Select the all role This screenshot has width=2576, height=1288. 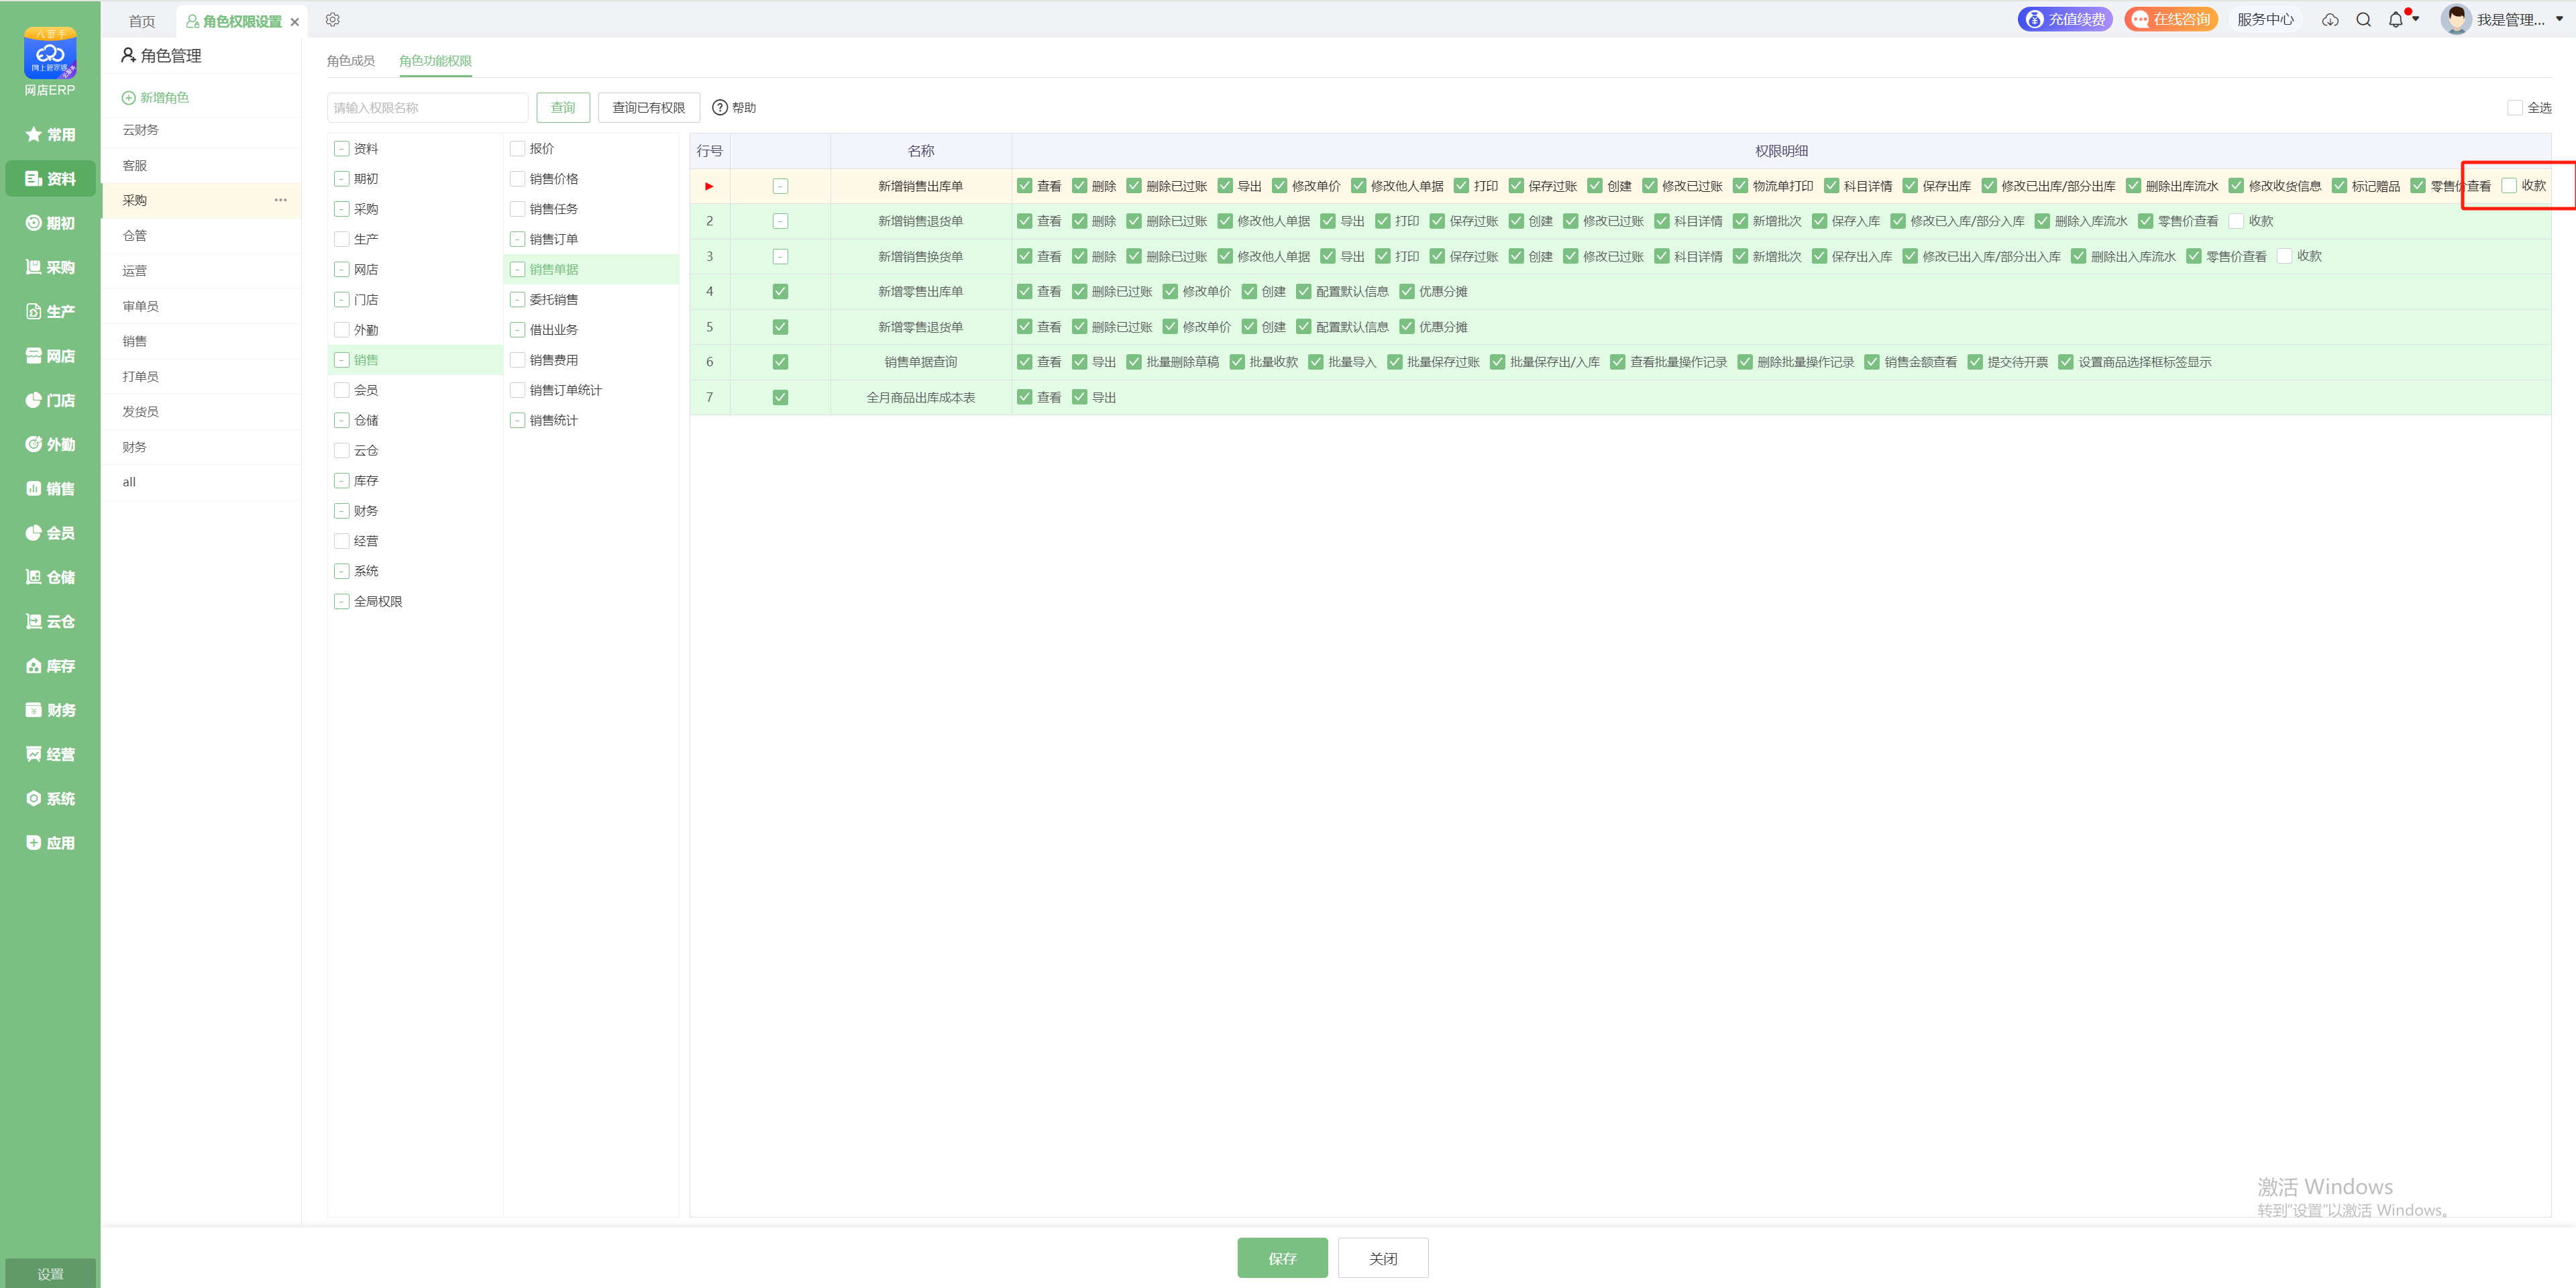pyautogui.click(x=201, y=482)
